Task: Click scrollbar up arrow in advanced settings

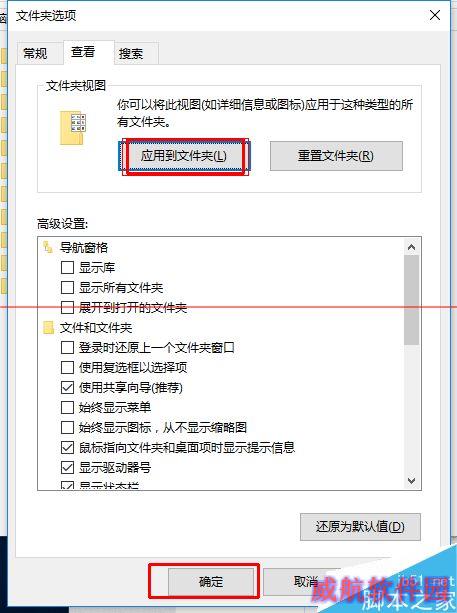Action: 411,247
